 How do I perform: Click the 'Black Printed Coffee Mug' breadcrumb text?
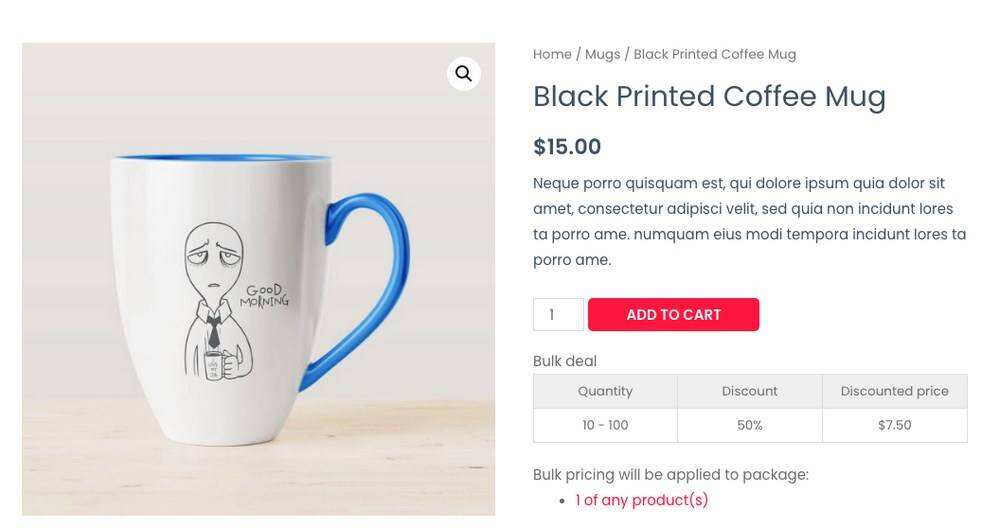(714, 54)
